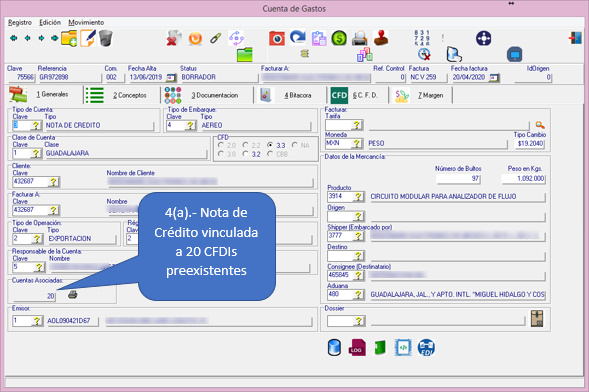The height and width of the screenshot is (392, 589).
Task: Click the trash can delete icon
Action: tap(106, 38)
